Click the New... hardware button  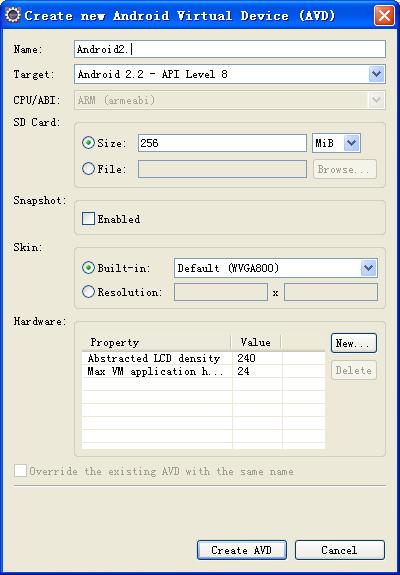(x=354, y=343)
